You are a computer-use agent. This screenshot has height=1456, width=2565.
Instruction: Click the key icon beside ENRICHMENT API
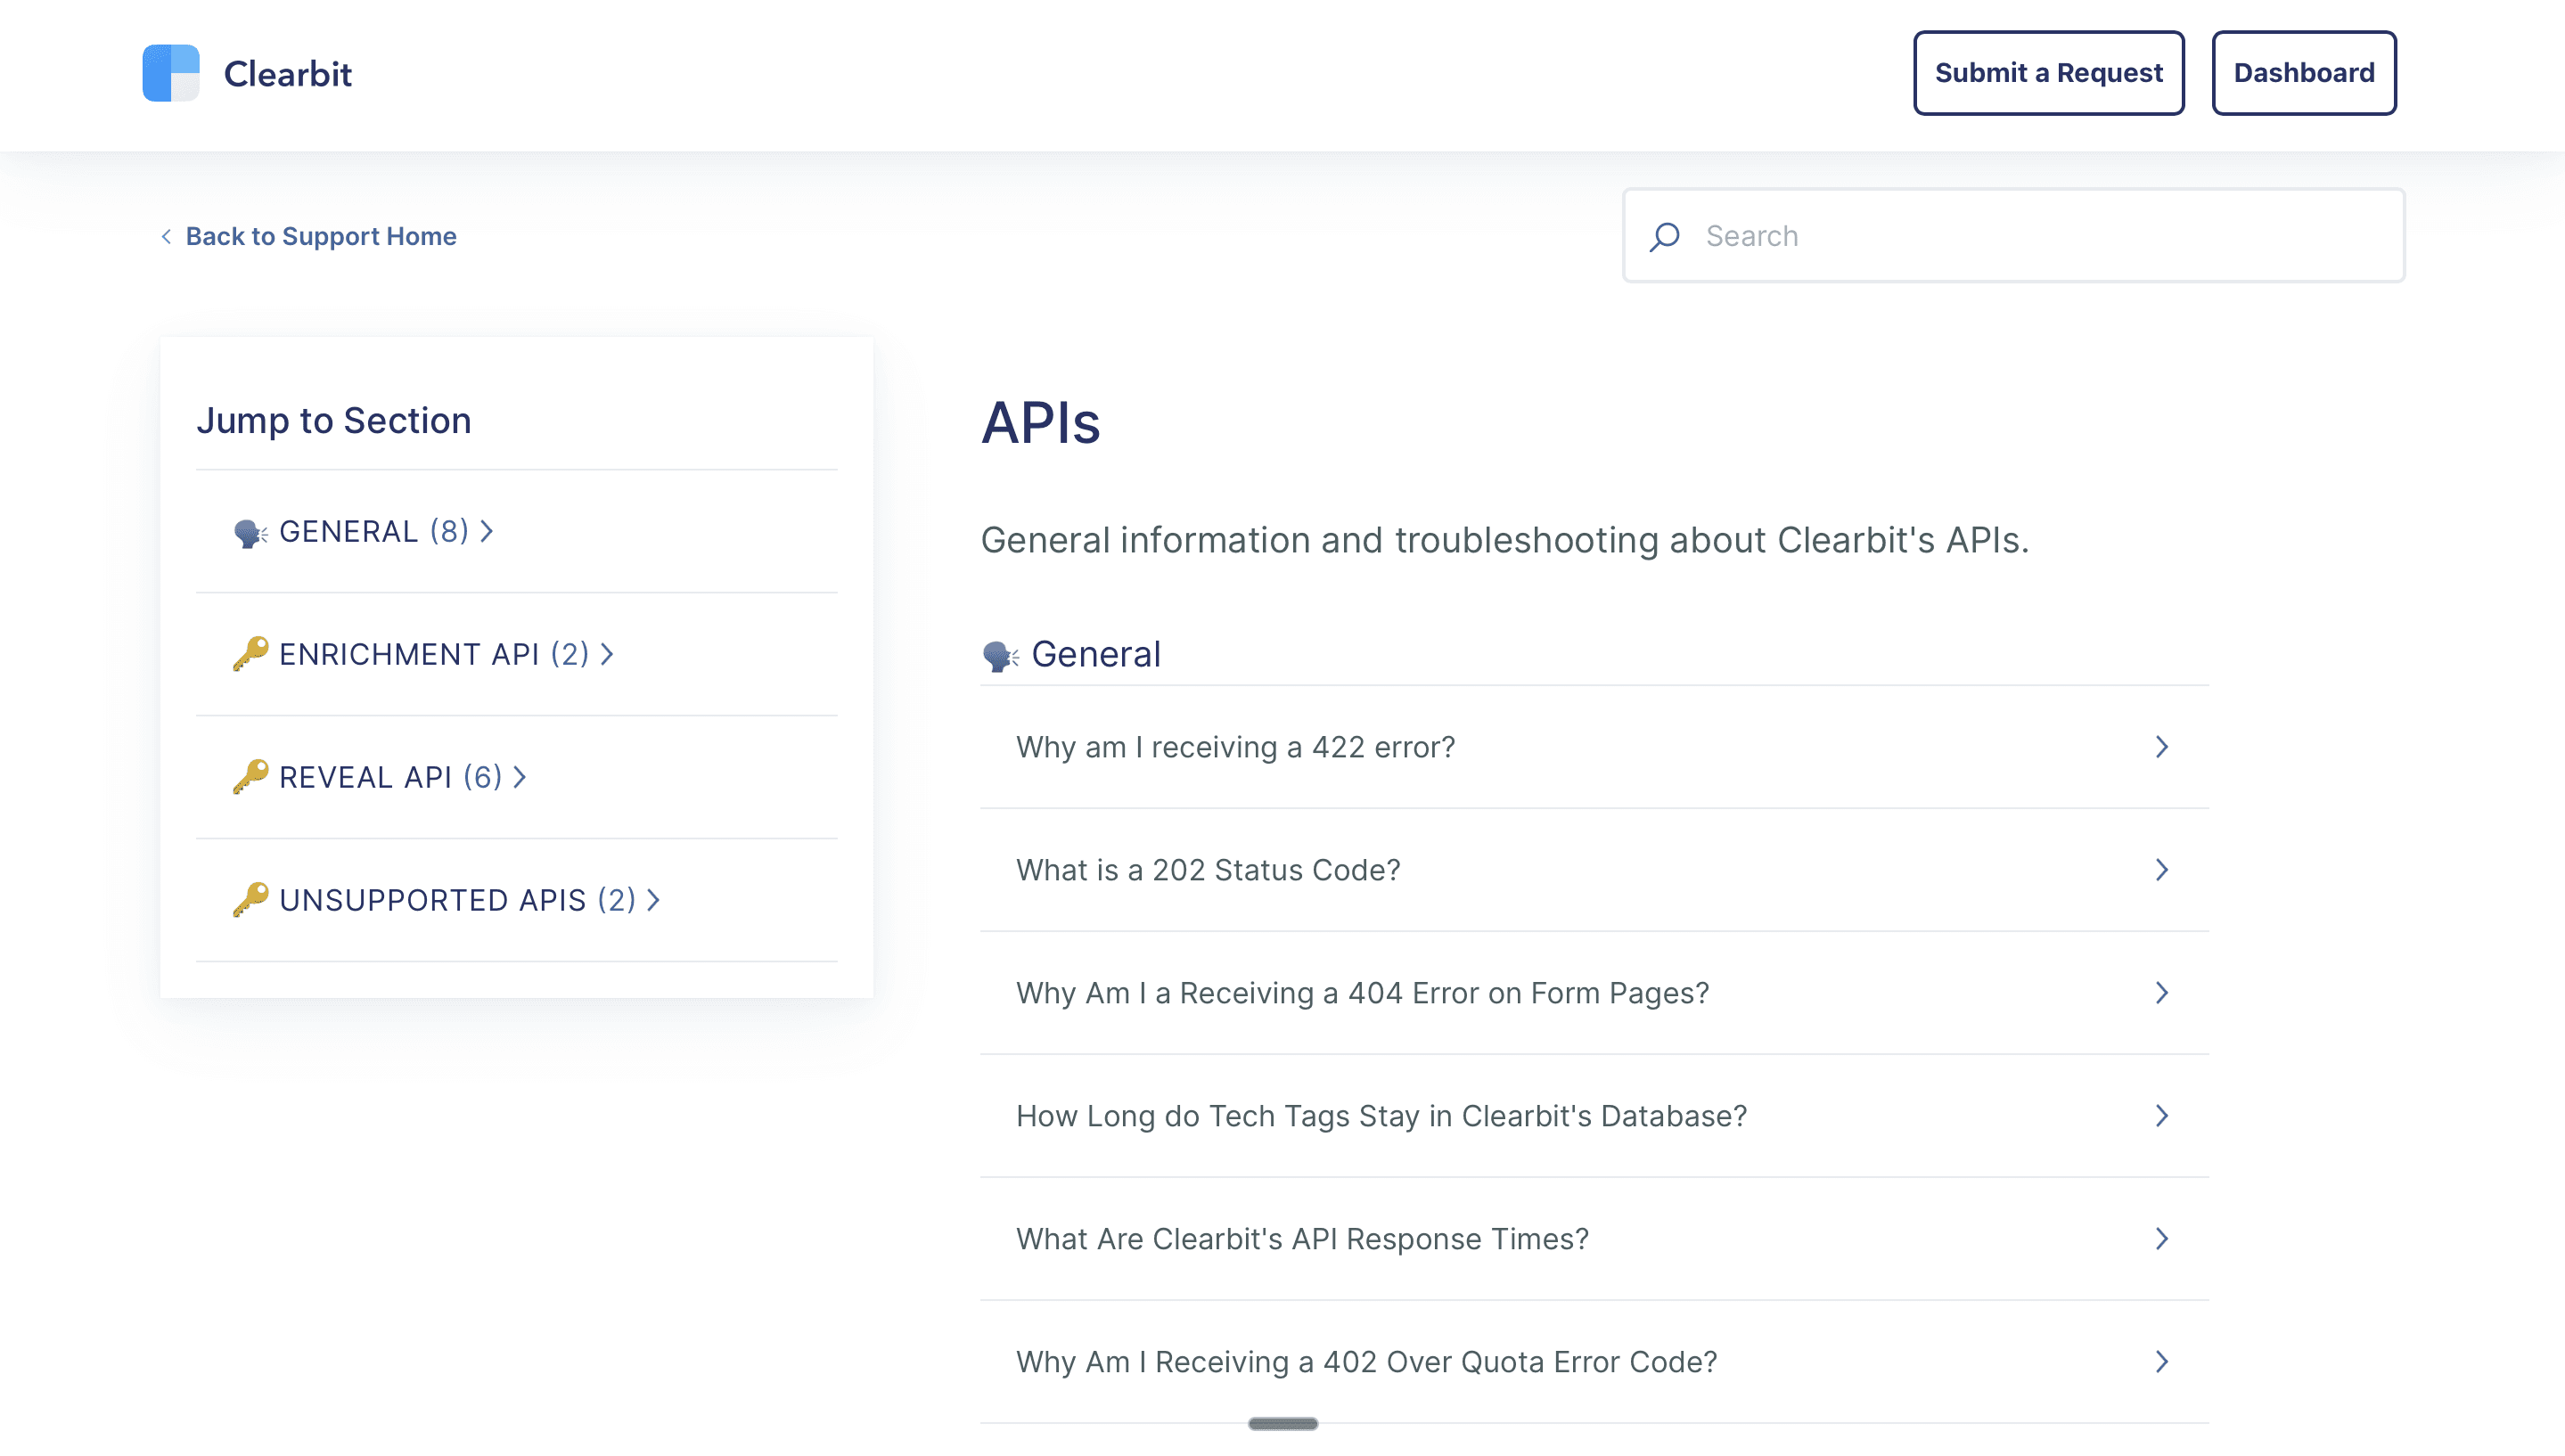(x=250, y=654)
